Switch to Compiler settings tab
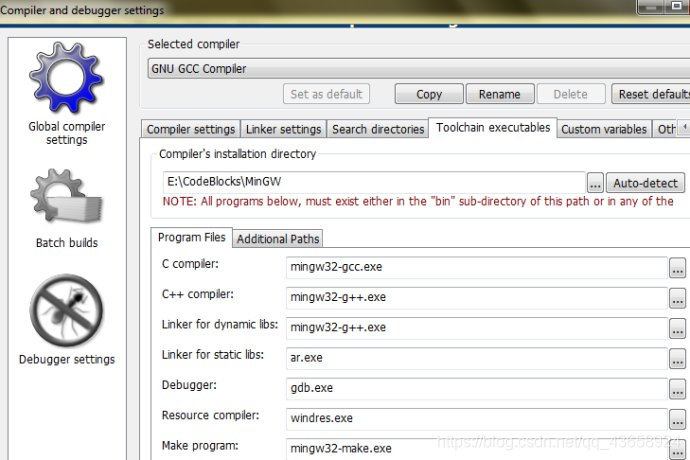This screenshot has height=460, width=690. 191,129
